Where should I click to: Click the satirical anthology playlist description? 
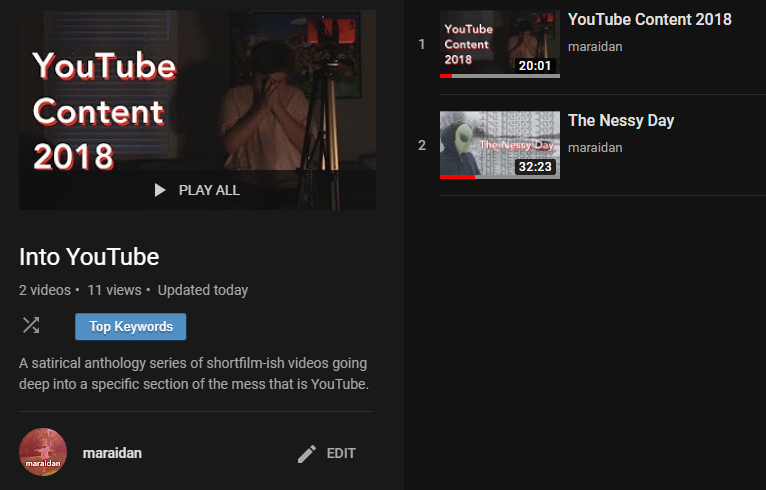click(x=194, y=373)
